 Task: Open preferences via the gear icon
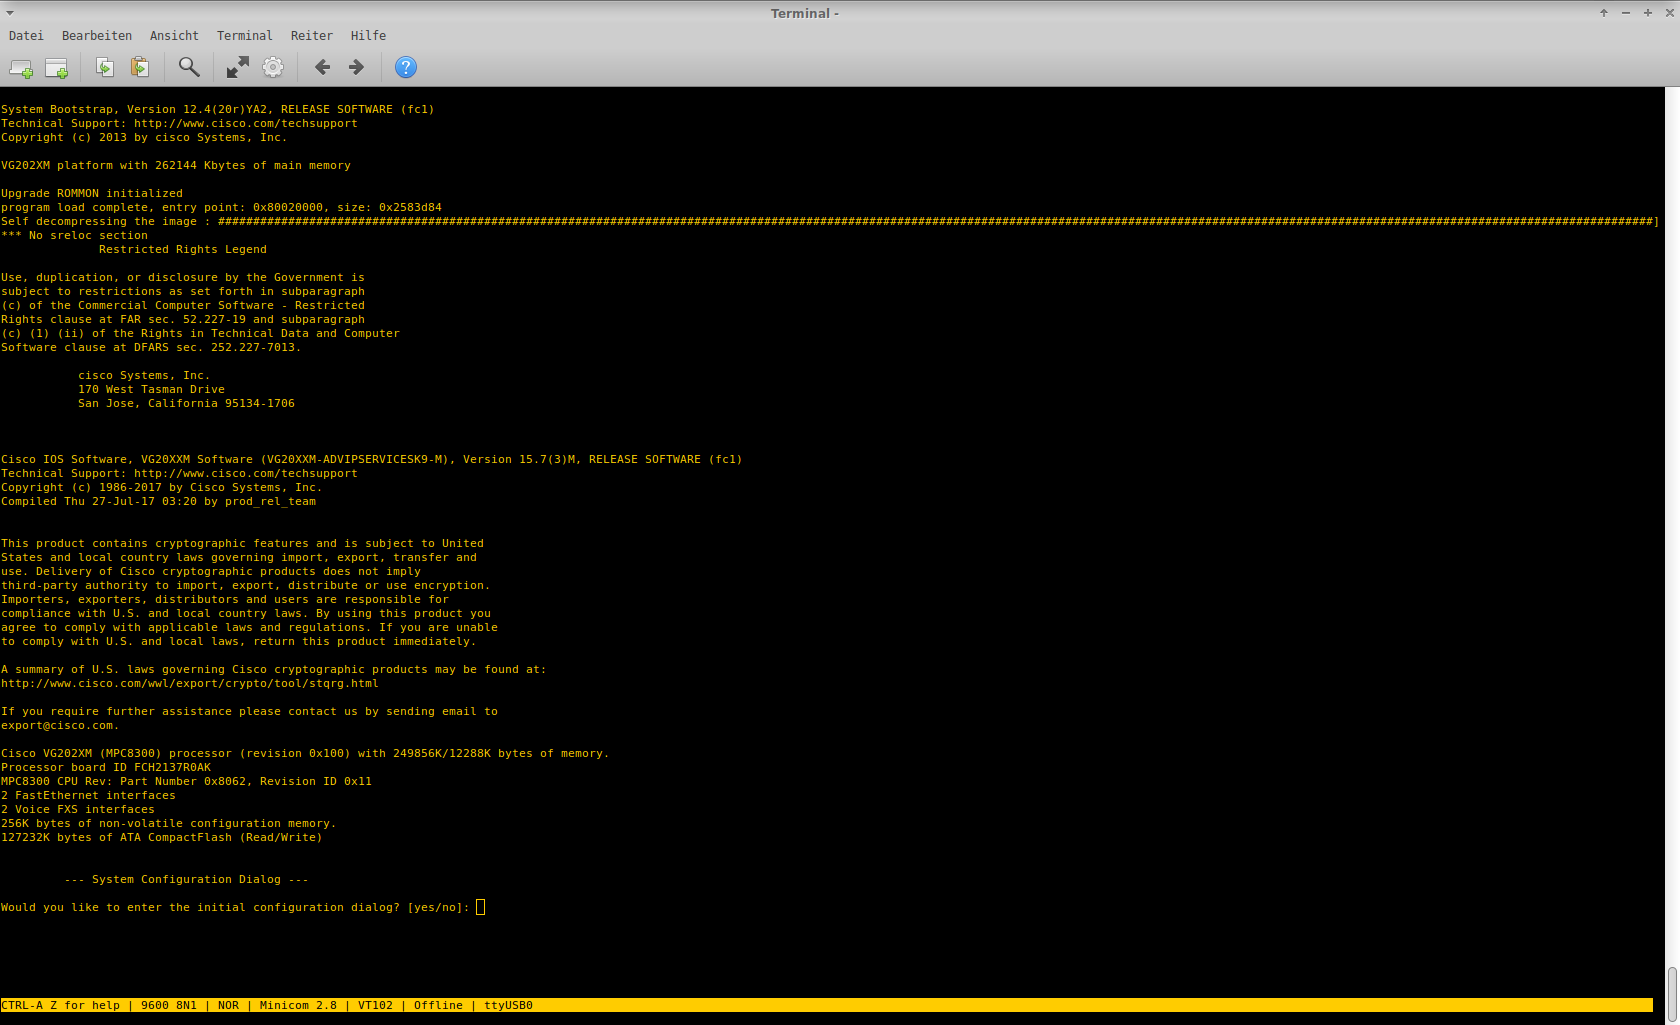click(x=273, y=67)
